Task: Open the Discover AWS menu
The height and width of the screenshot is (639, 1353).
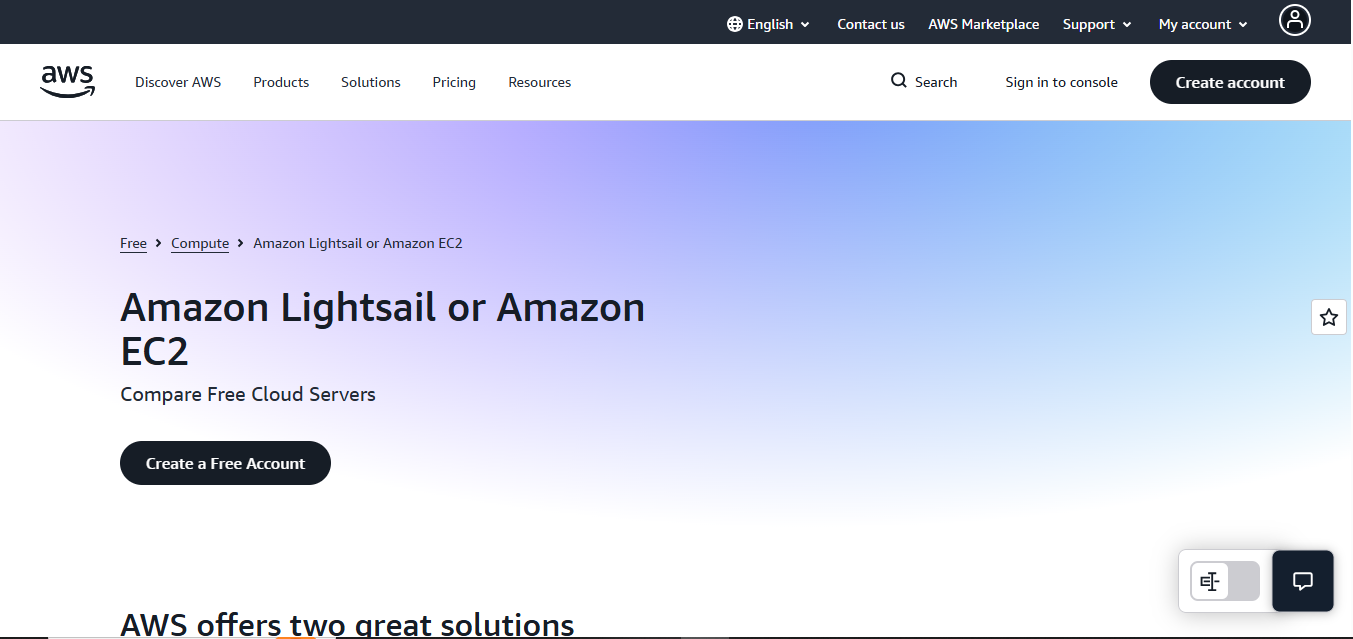Action: 178,82
